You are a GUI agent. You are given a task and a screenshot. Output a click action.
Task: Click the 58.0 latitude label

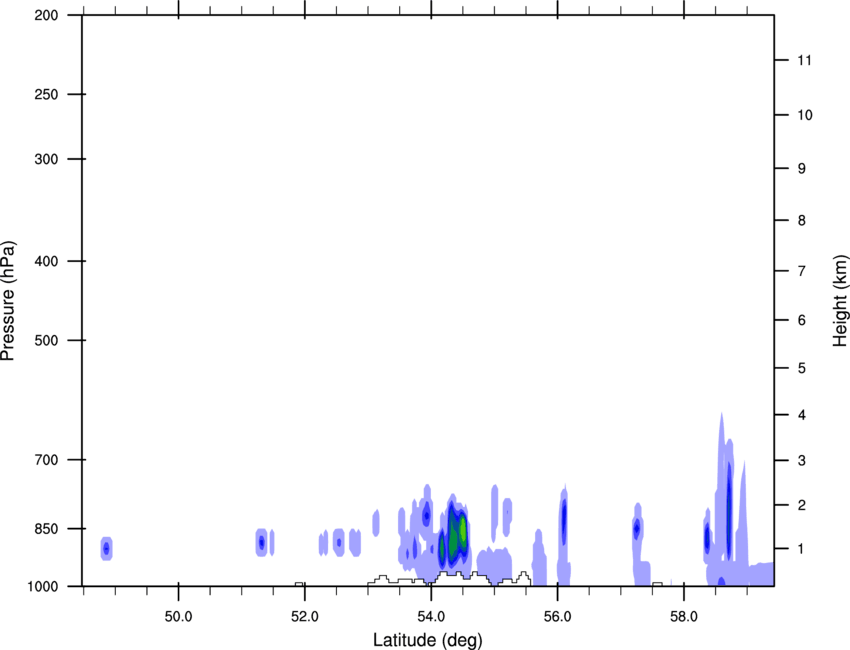click(x=684, y=617)
